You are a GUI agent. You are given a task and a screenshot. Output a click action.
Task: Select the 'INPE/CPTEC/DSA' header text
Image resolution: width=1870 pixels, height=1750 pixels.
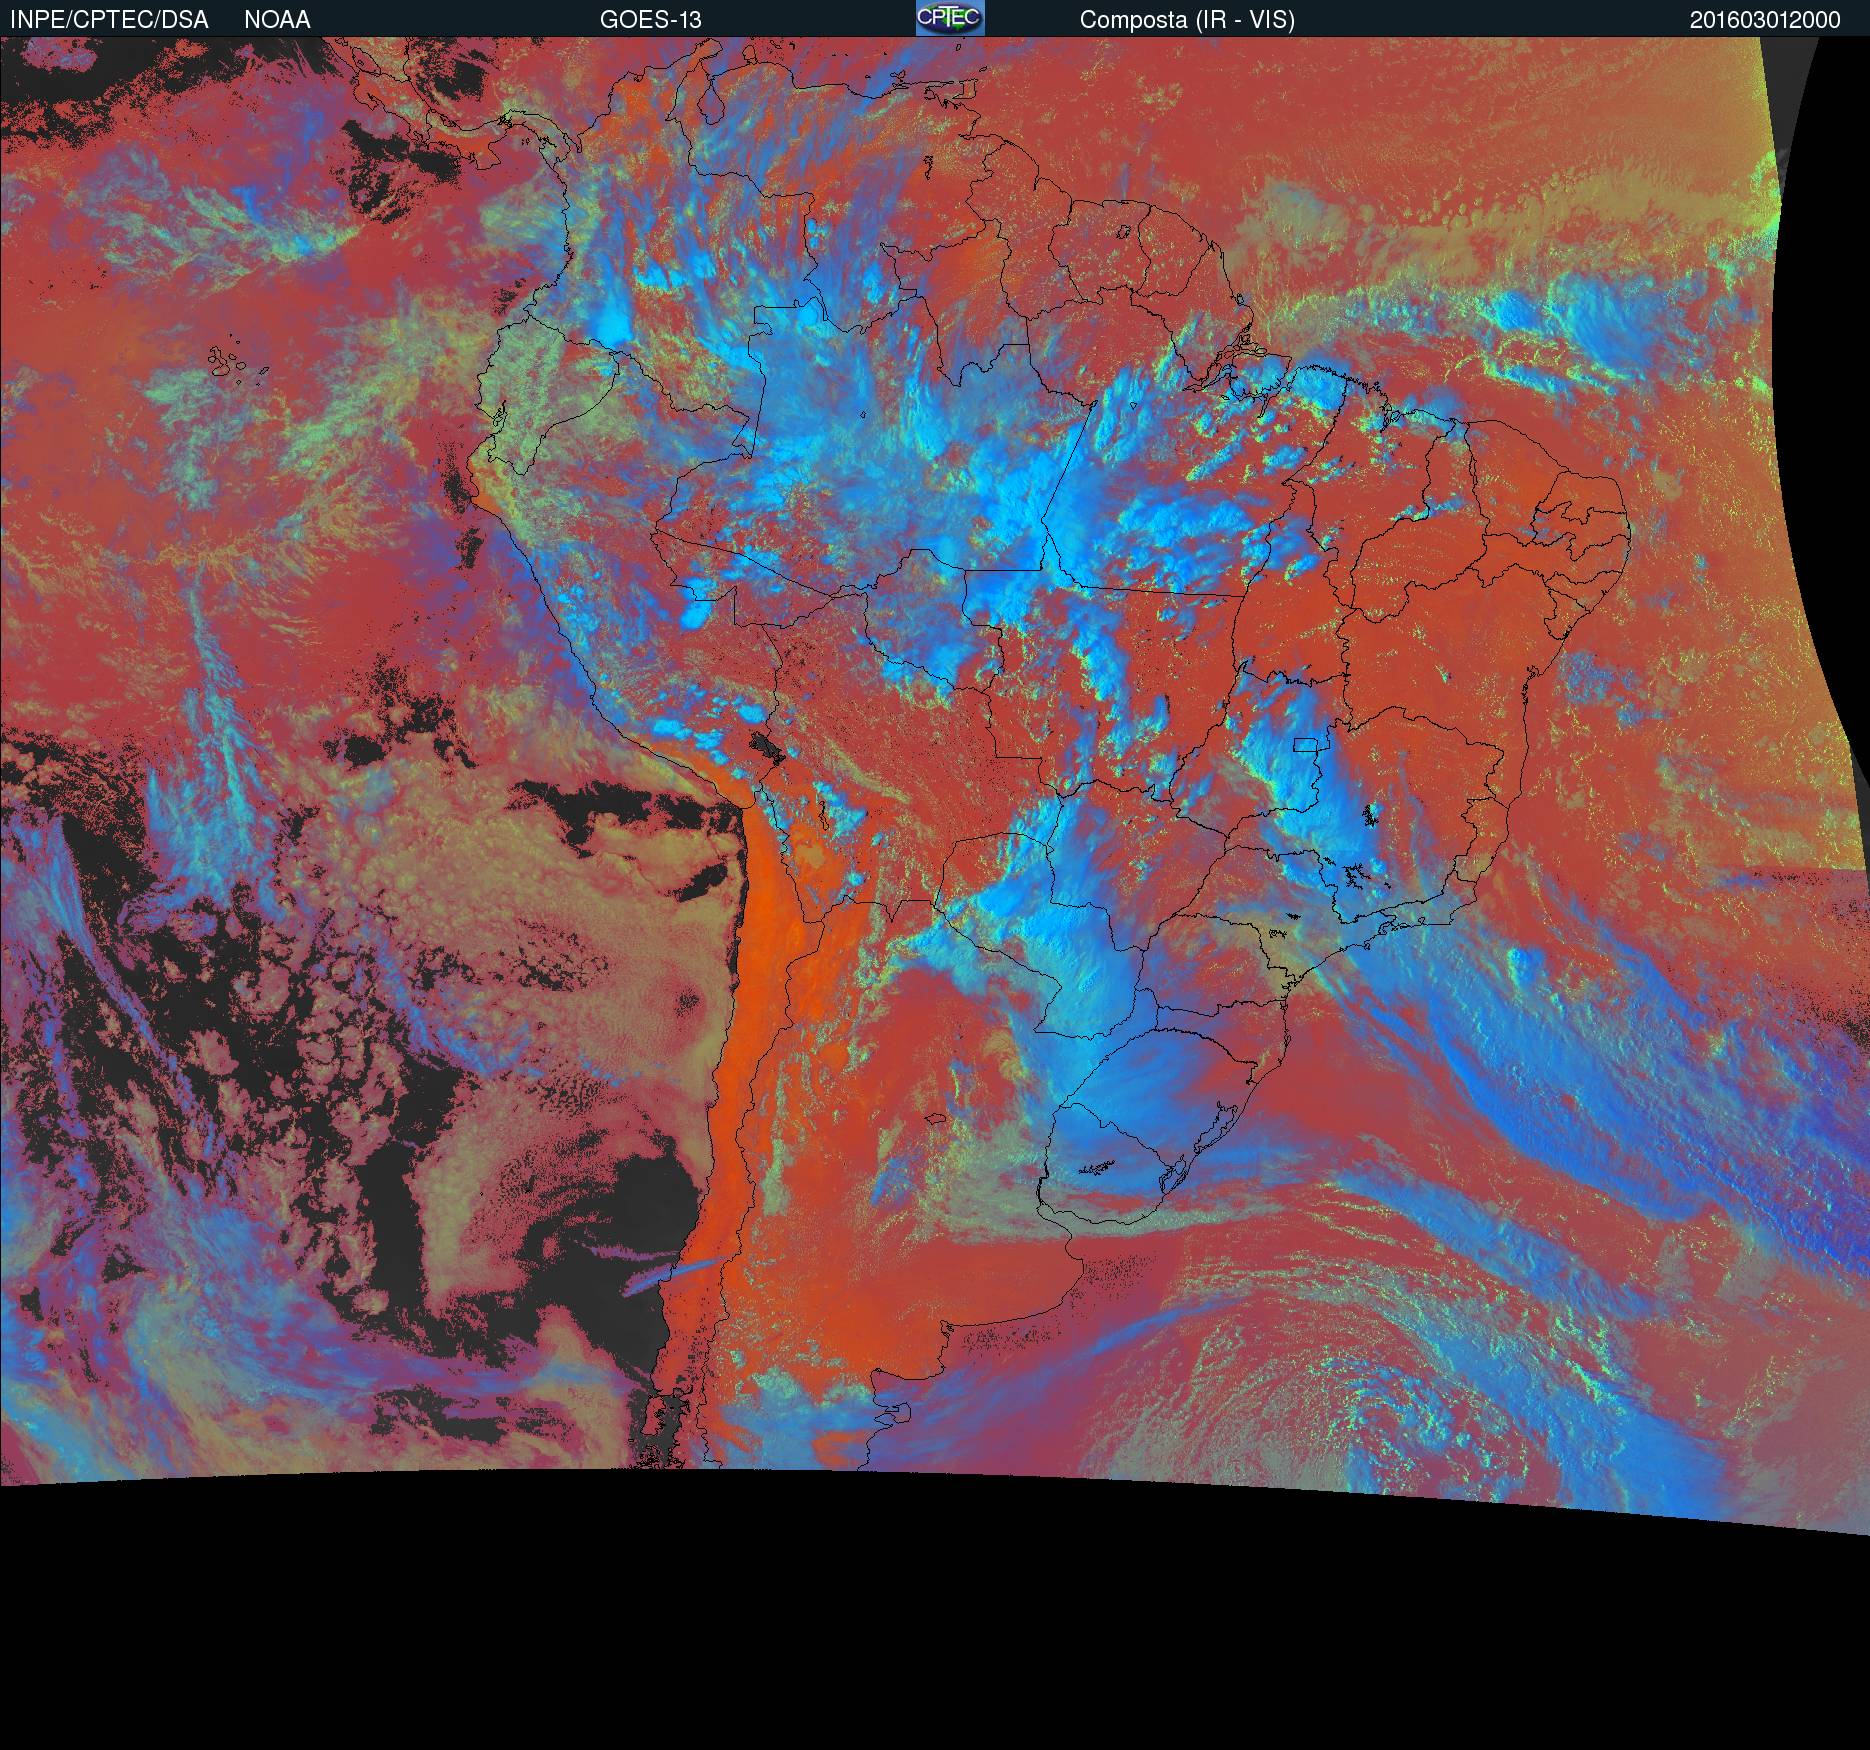(109, 20)
